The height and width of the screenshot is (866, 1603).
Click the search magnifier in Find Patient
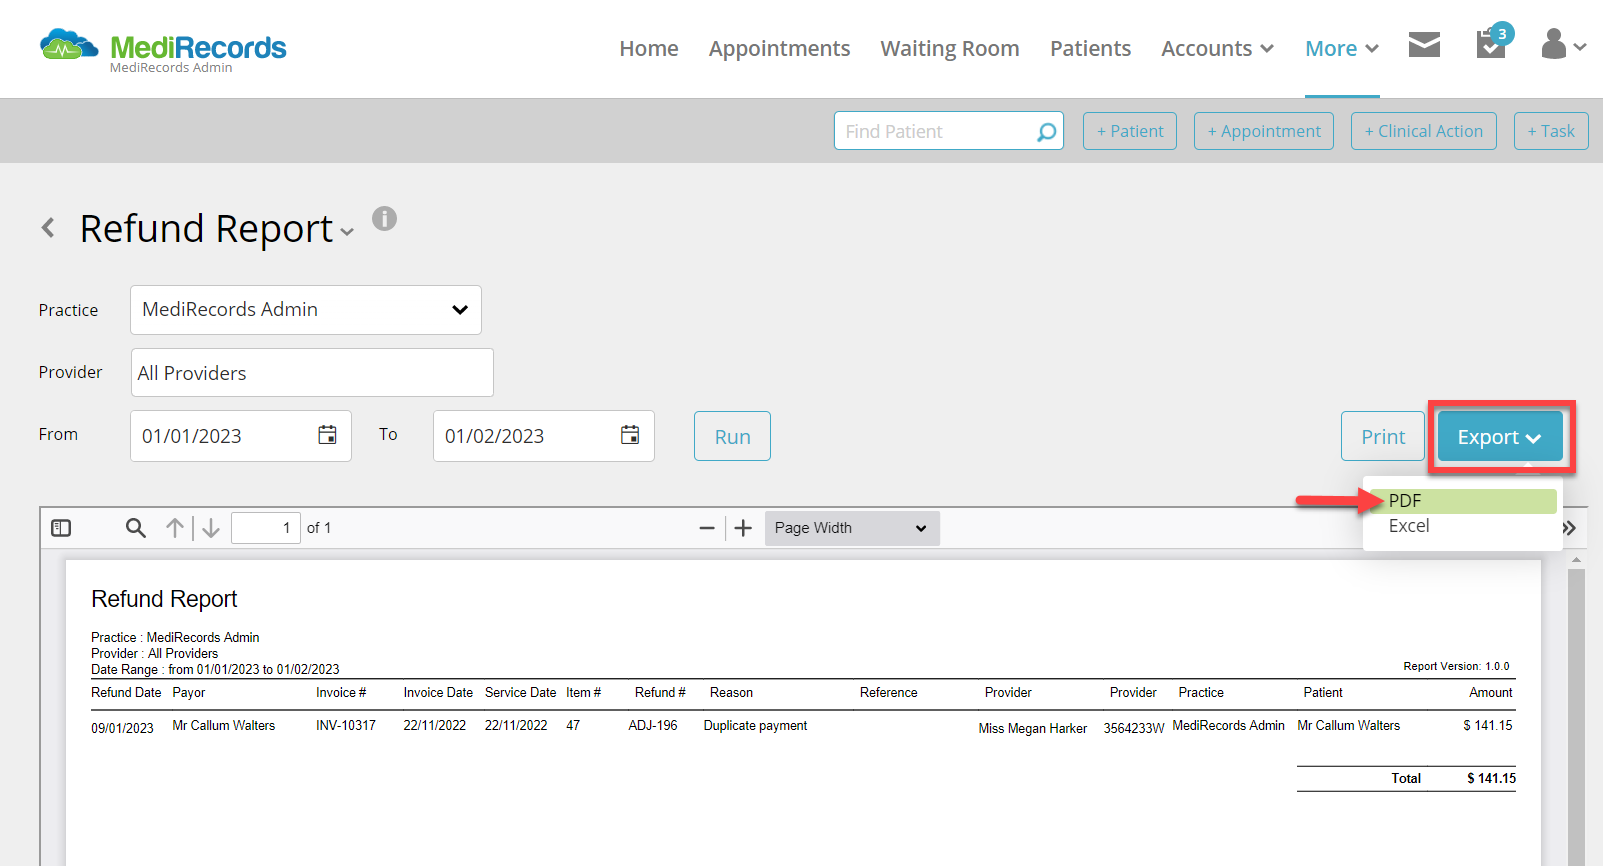click(1046, 131)
